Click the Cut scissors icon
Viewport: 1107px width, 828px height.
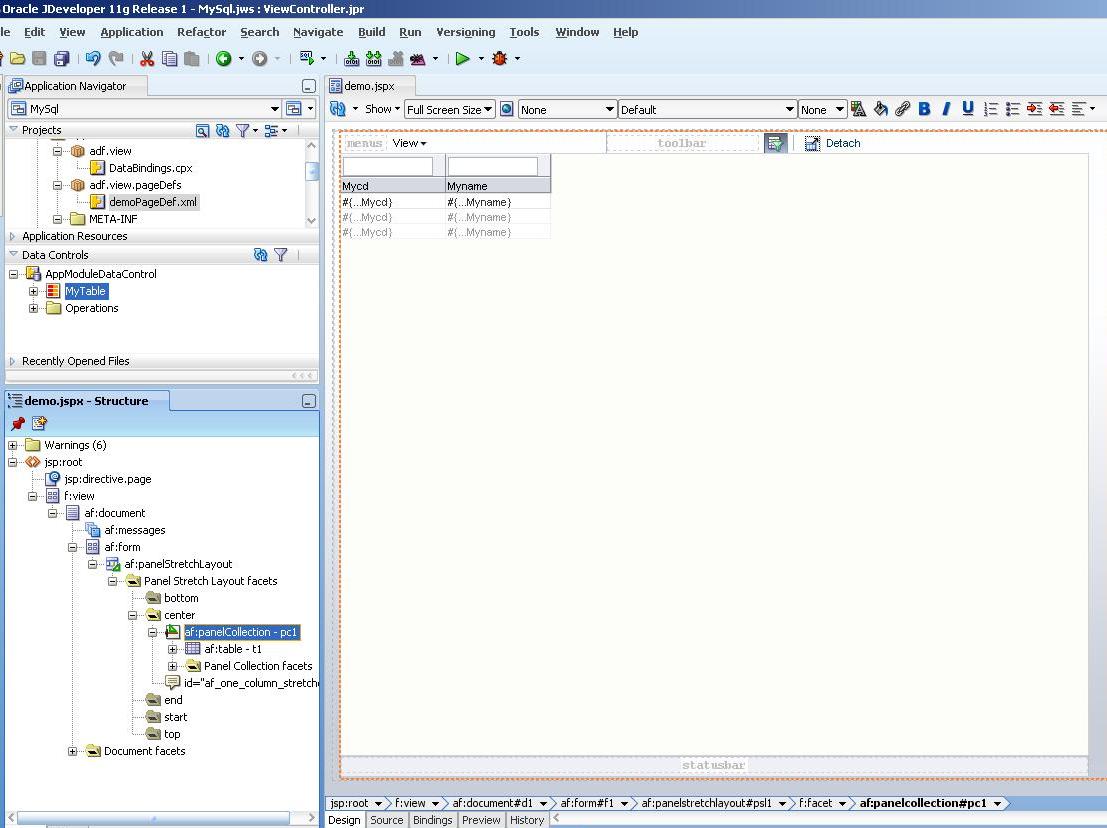click(147, 58)
